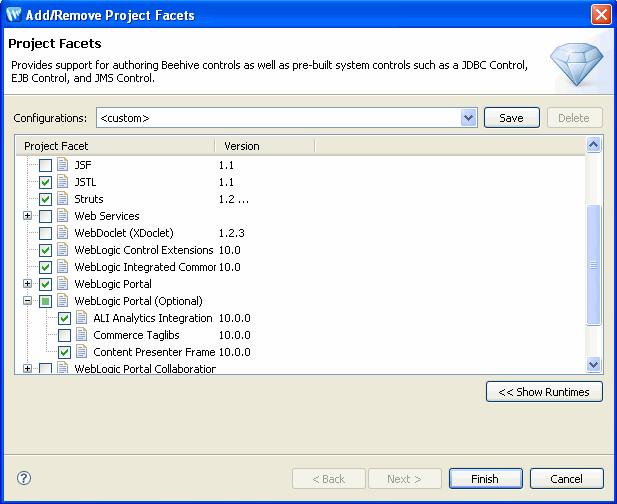Select the WebLogic Control Extensions label

click(144, 250)
